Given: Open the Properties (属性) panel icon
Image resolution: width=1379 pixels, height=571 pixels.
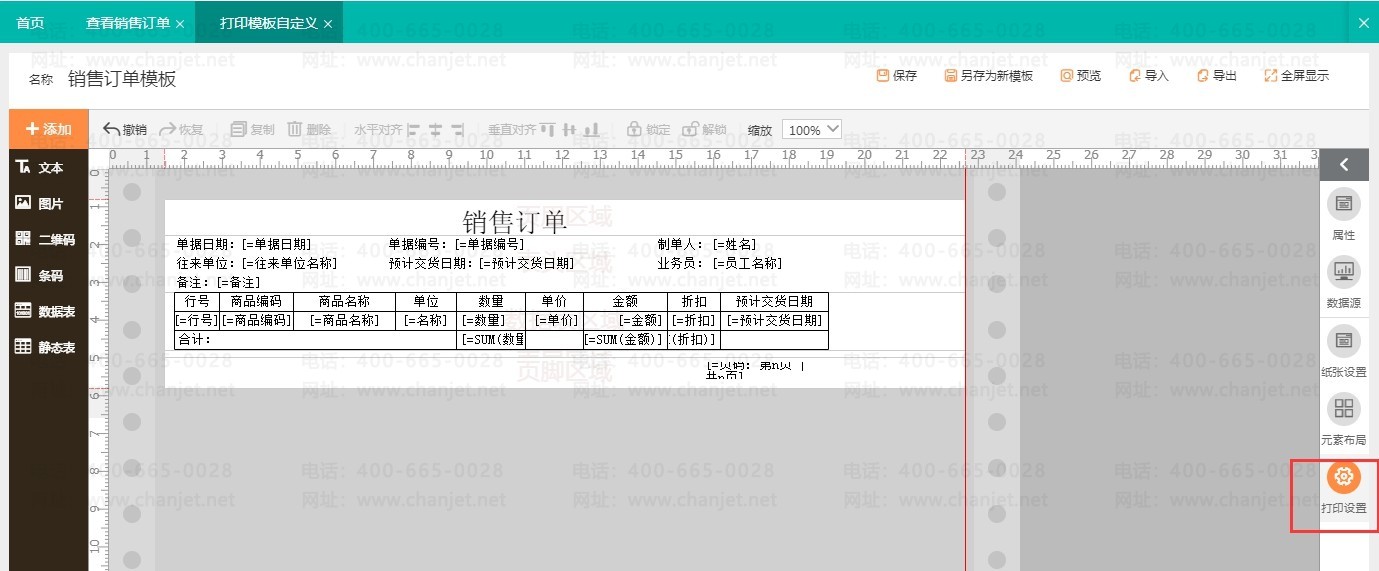Looking at the screenshot, I should click(1343, 205).
